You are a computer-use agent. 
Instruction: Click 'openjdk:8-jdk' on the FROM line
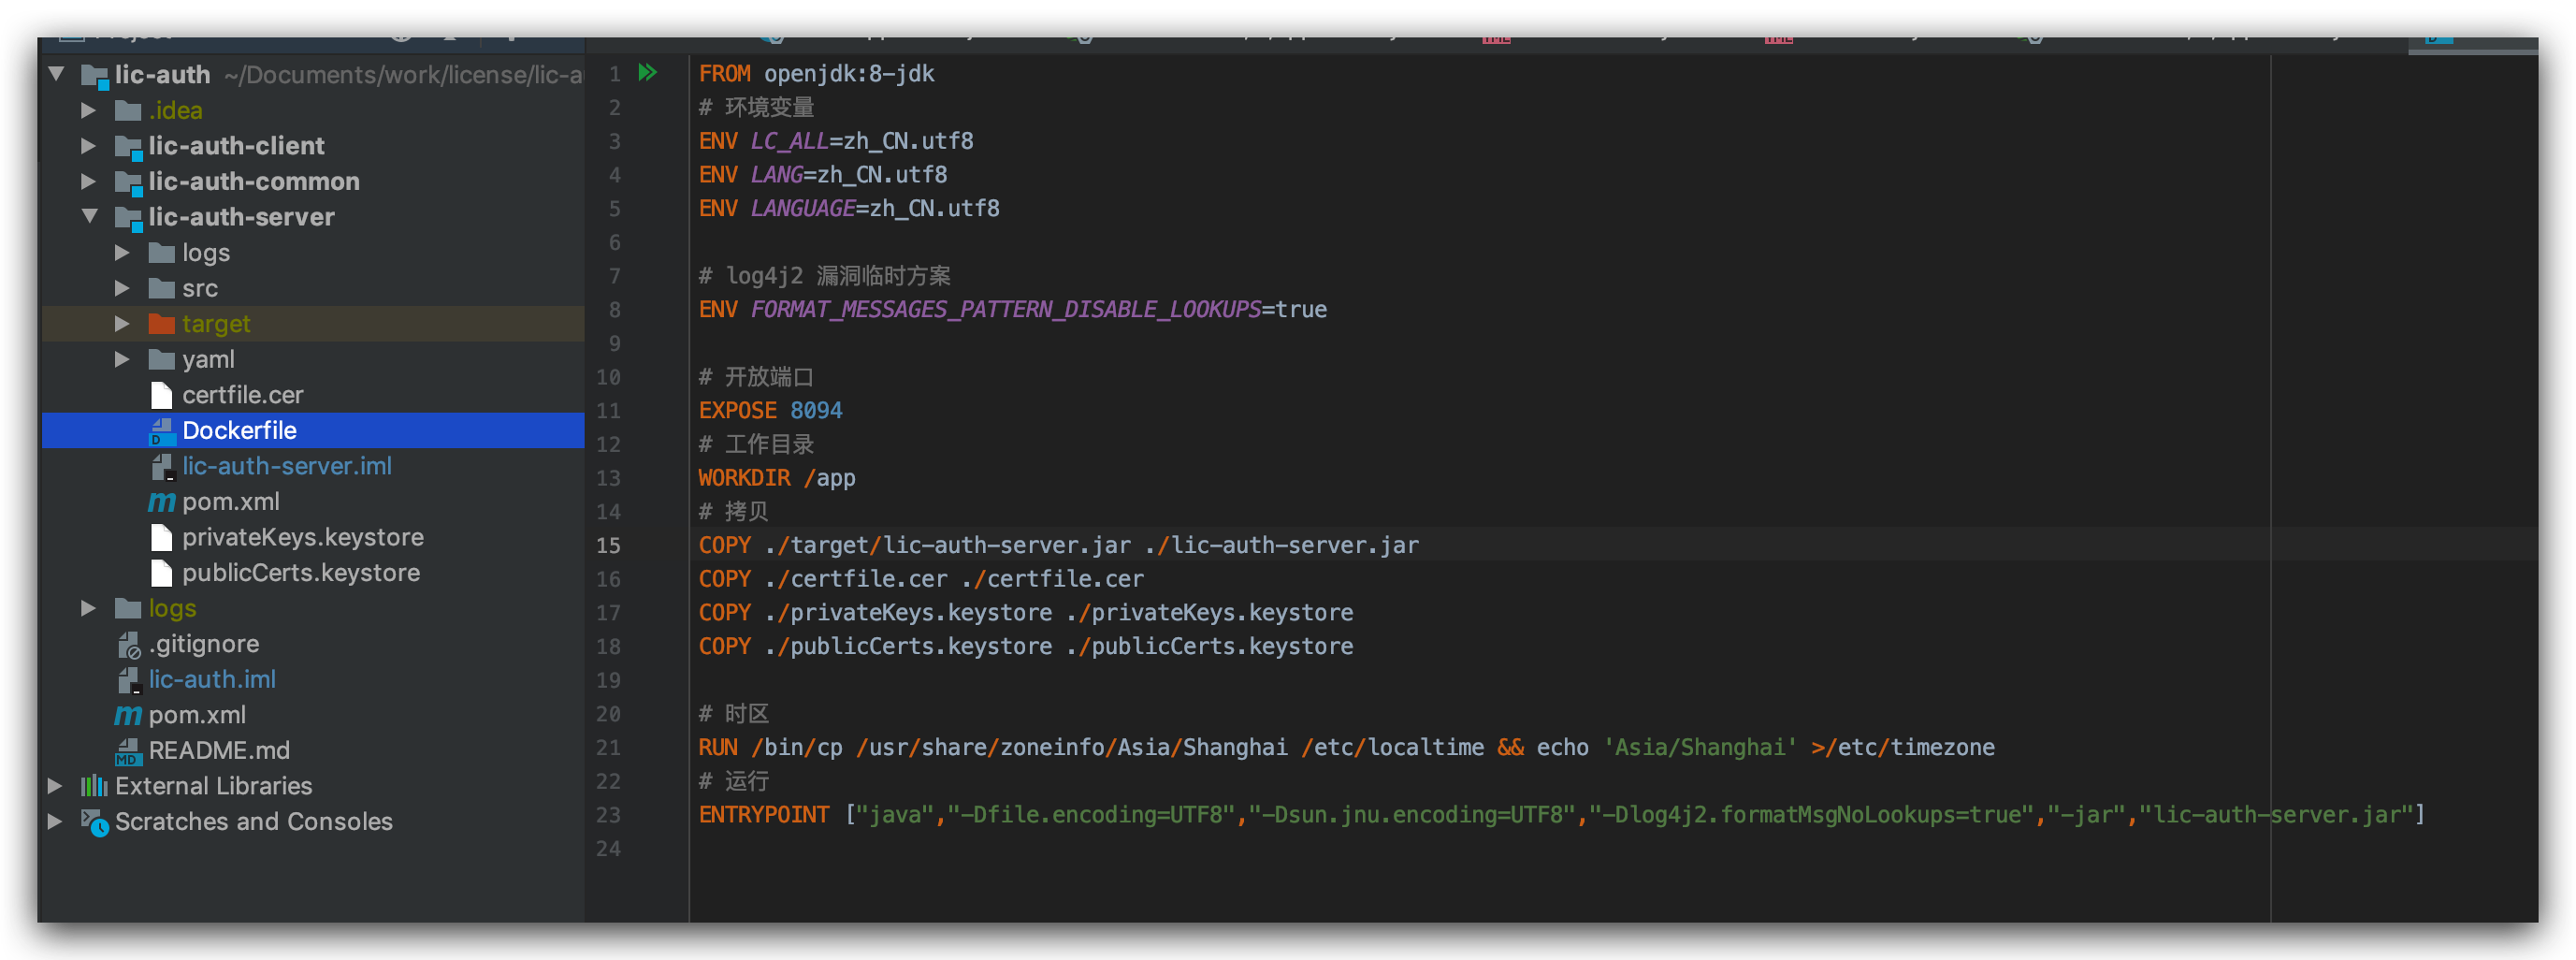pyautogui.click(x=849, y=74)
